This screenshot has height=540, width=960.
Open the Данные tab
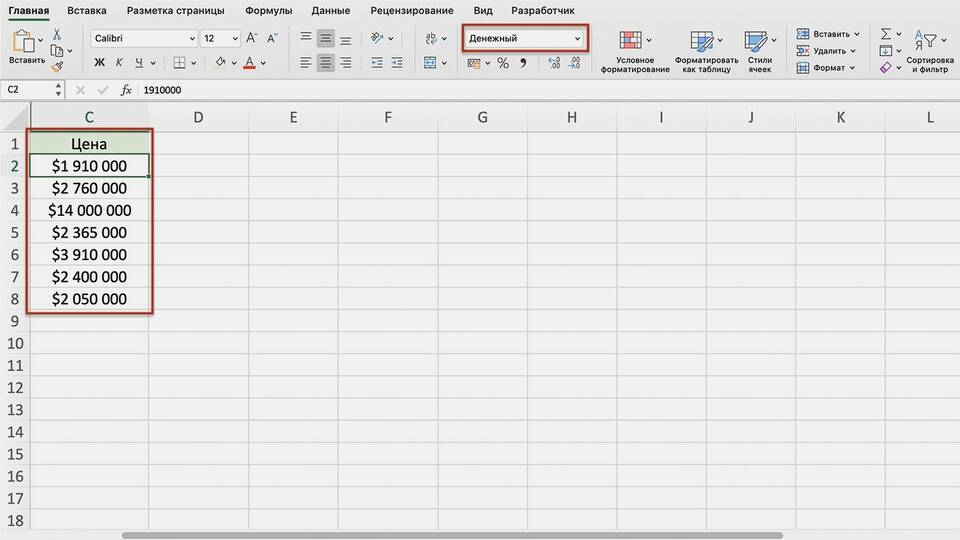[331, 10]
